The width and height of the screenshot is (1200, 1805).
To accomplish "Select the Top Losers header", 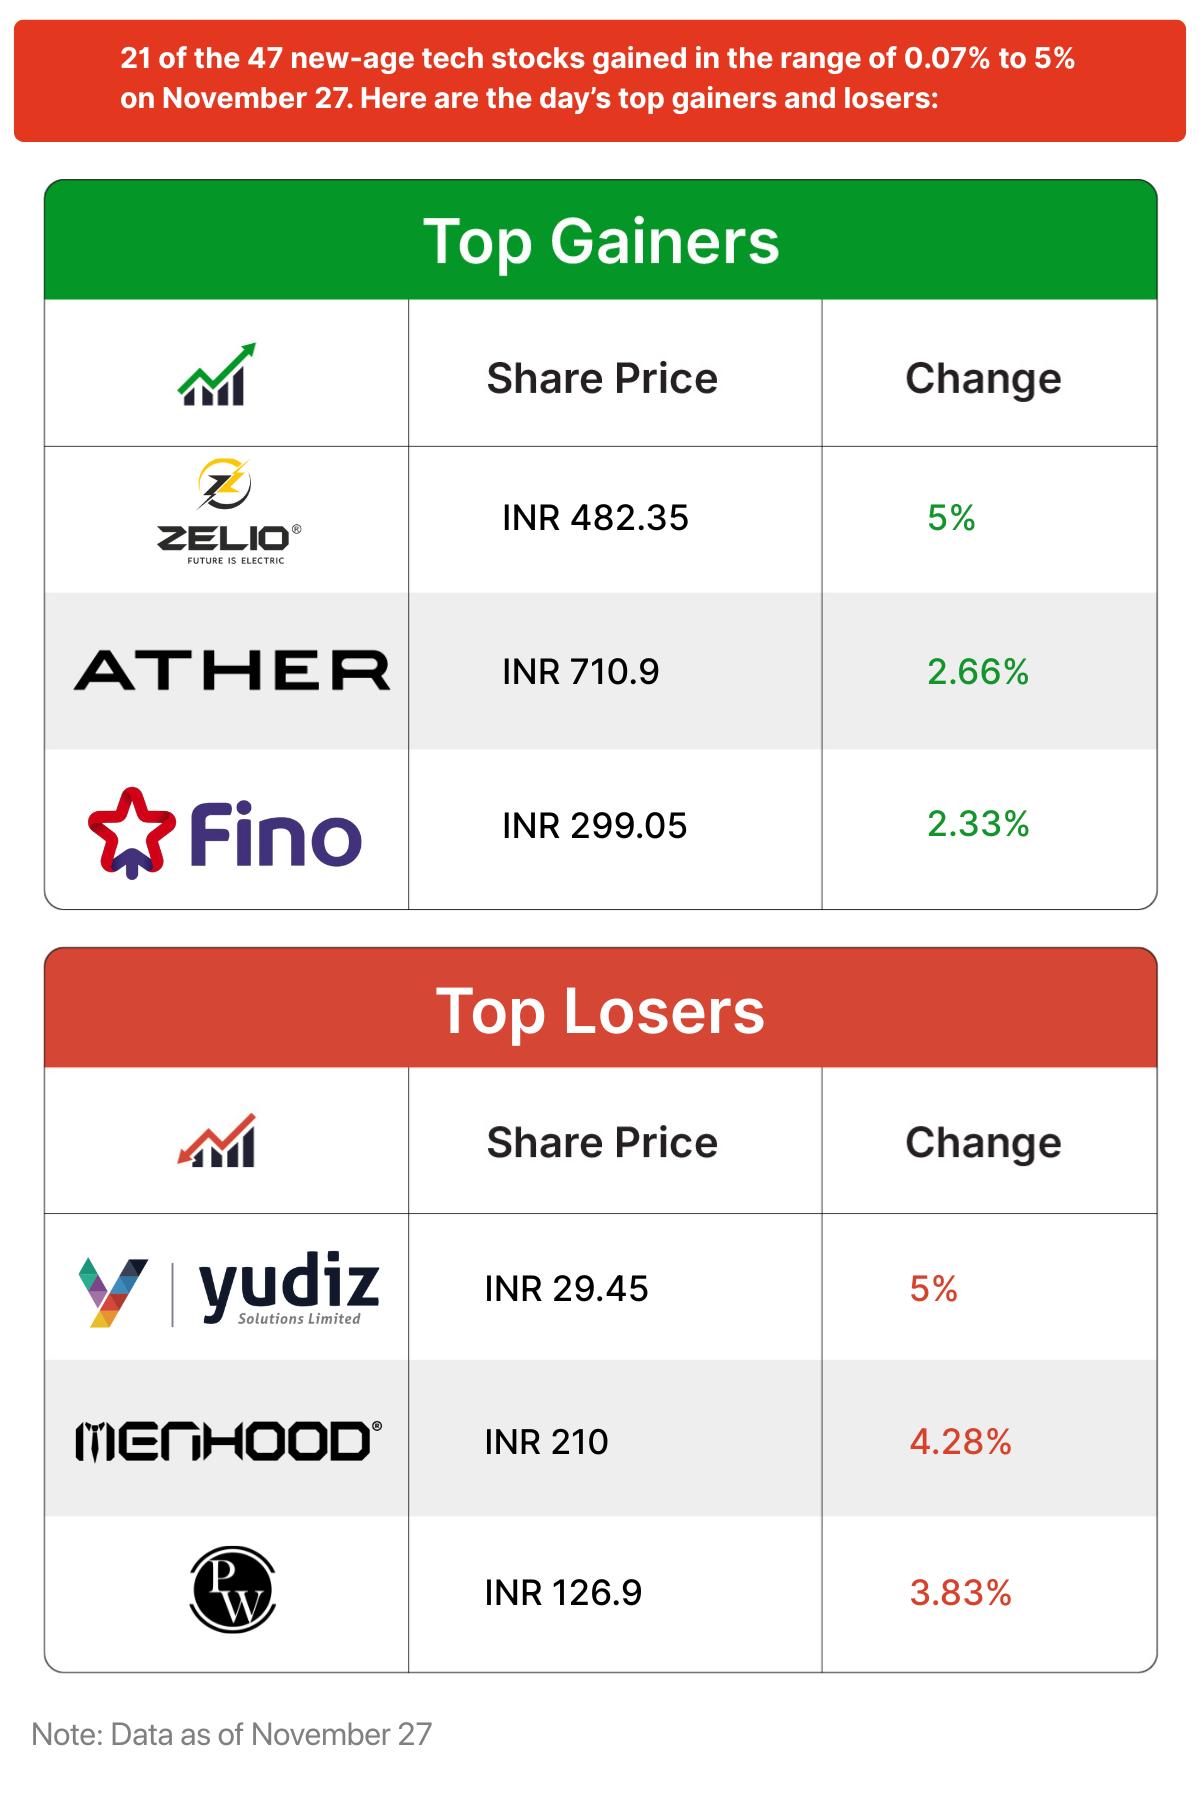I will click(600, 1010).
